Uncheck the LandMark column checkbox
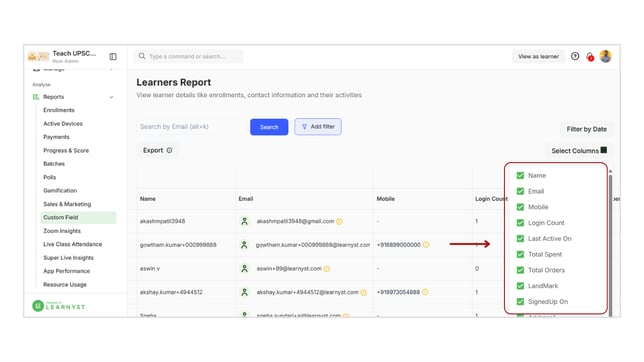 [x=520, y=286]
